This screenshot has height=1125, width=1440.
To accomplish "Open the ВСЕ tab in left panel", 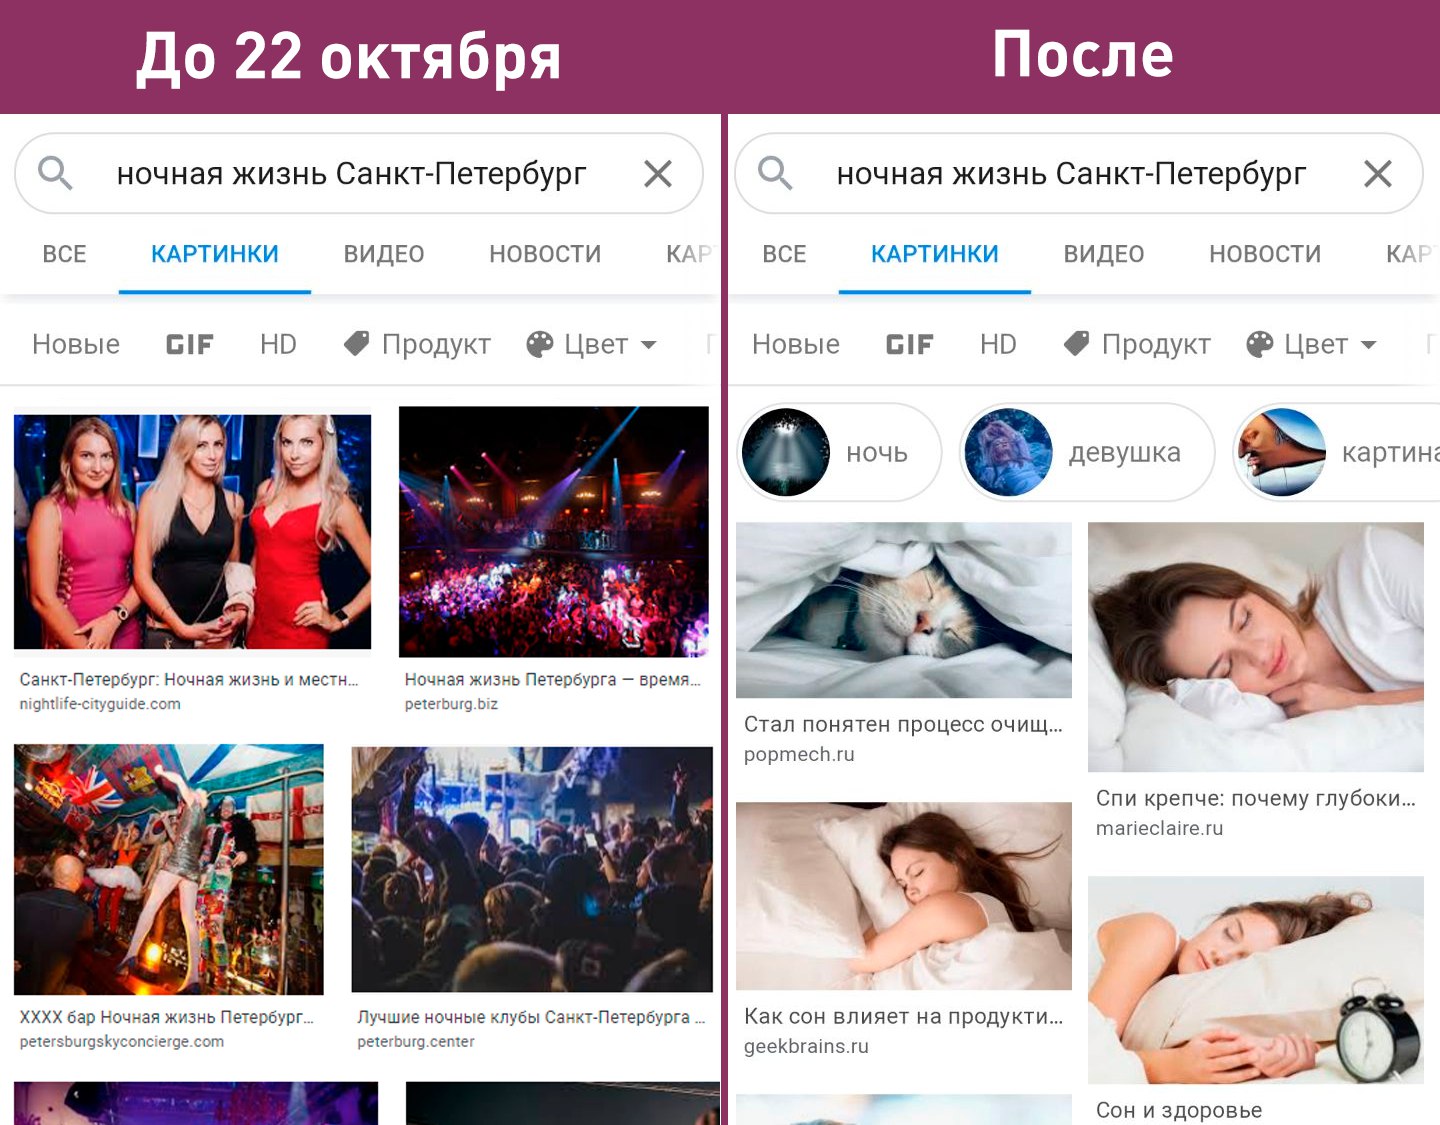I will (x=64, y=254).
